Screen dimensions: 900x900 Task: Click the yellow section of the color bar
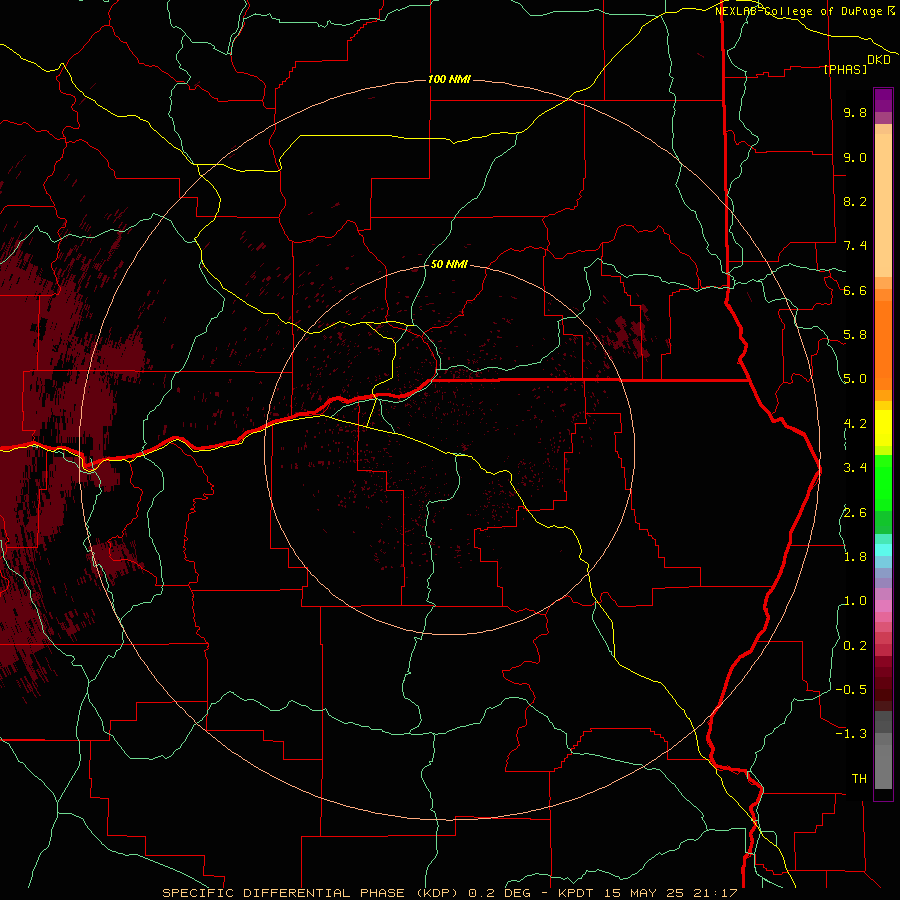pos(883,428)
